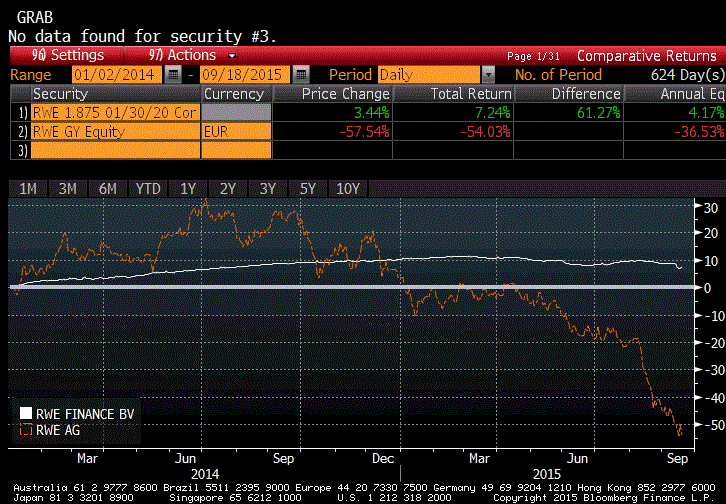The height and width of the screenshot is (504, 726).
Task: Open the Settings menu
Action: tap(68, 55)
